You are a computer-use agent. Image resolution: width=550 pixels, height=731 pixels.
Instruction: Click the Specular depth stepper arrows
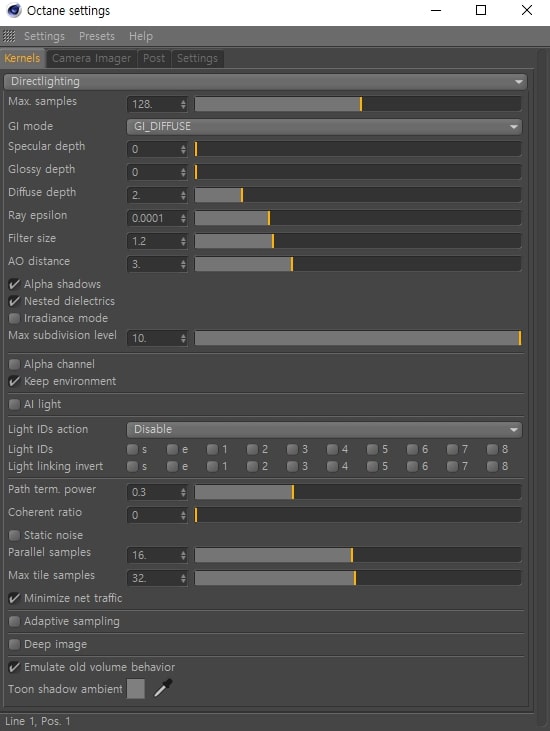183,149
